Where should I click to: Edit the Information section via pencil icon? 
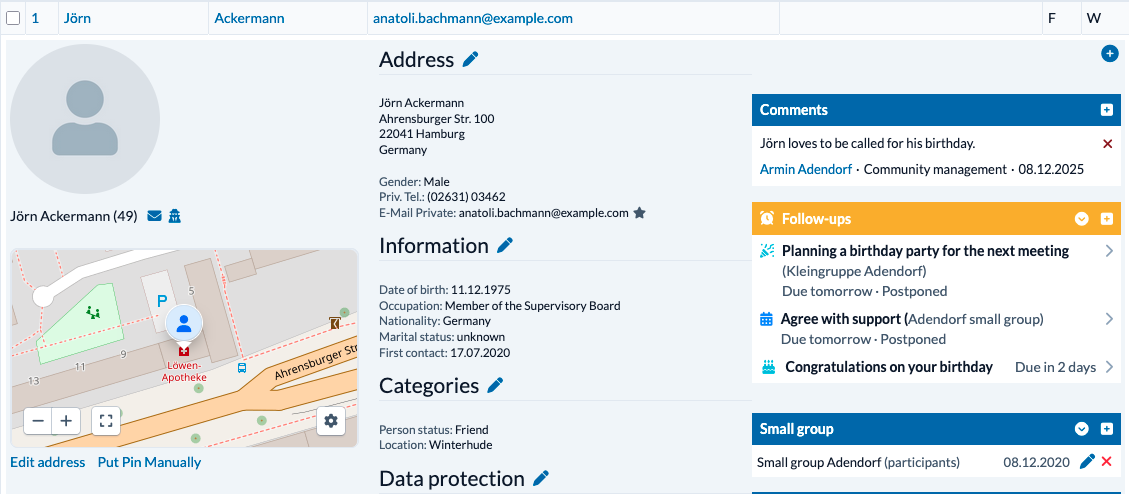pyautogui.click(x=505, y=246)
